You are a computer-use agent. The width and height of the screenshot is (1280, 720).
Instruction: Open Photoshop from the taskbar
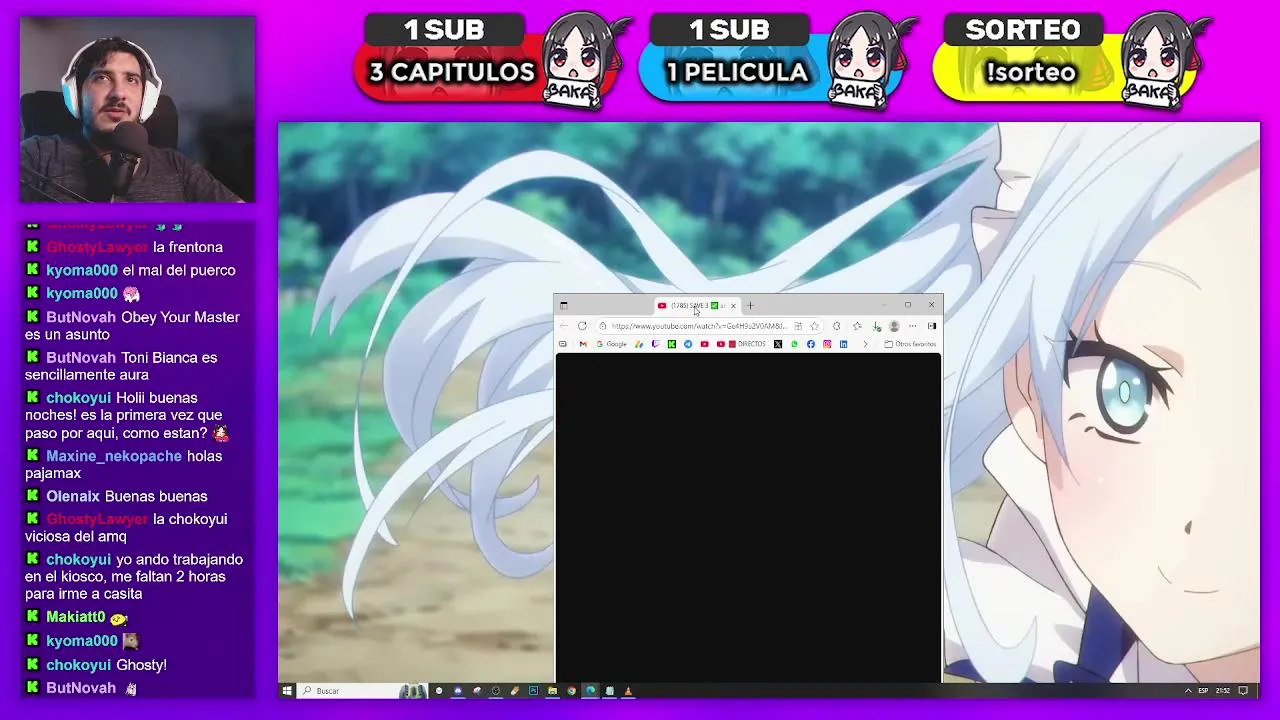(533, 690)
